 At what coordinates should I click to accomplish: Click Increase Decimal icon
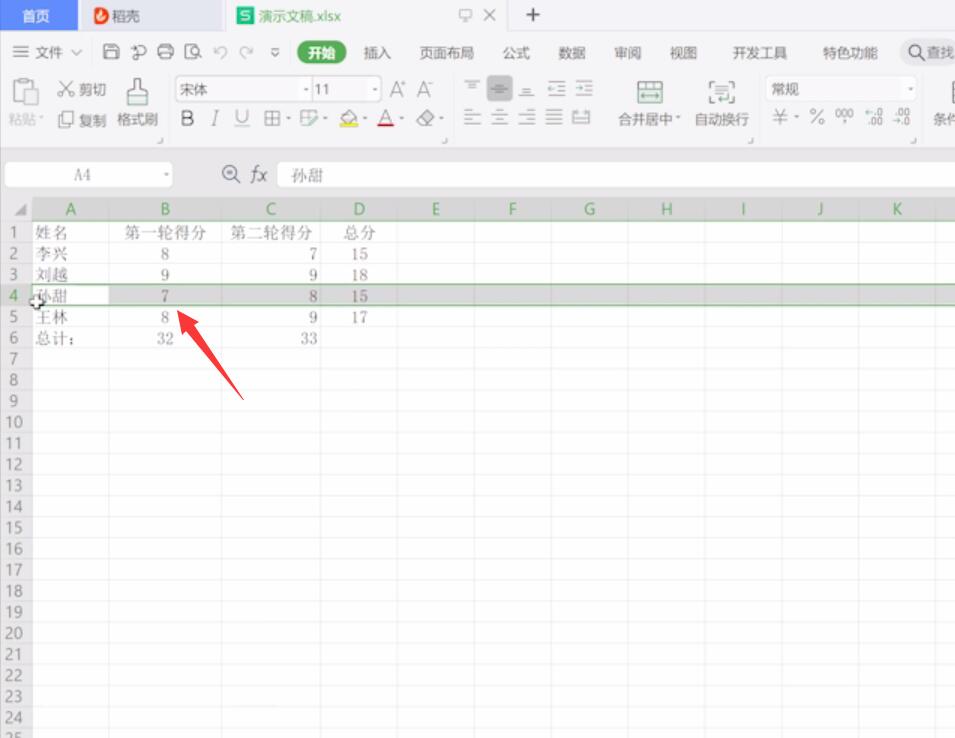(874, 116)
